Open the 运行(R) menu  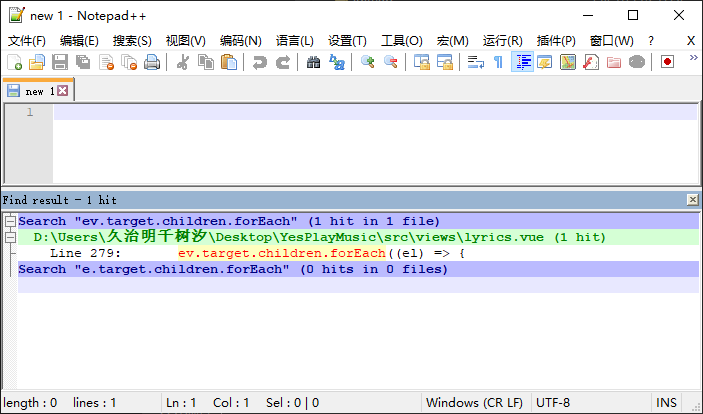coord(503,41)
